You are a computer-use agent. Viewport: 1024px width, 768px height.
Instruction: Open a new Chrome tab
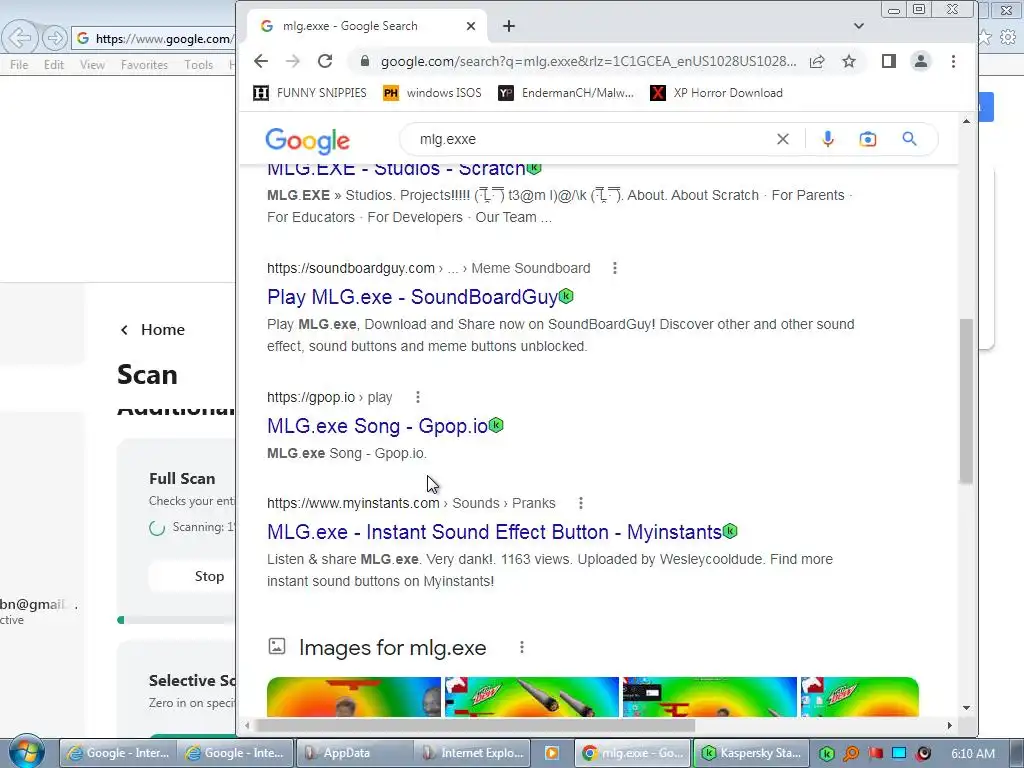coord(509,26)
